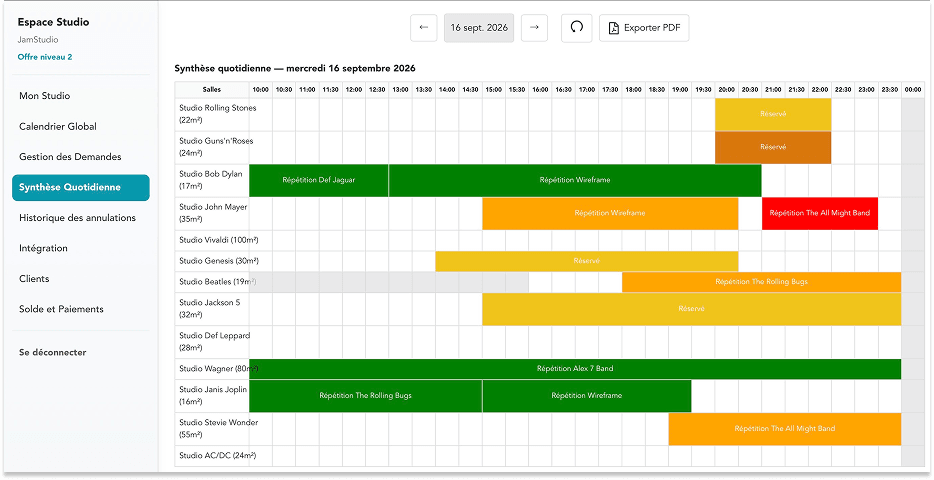Image resolution: width=934 pixels, height=480 pixels.
Task: Click the Studio AC/DC (24m²) label
Action: [x=217, y=456]
